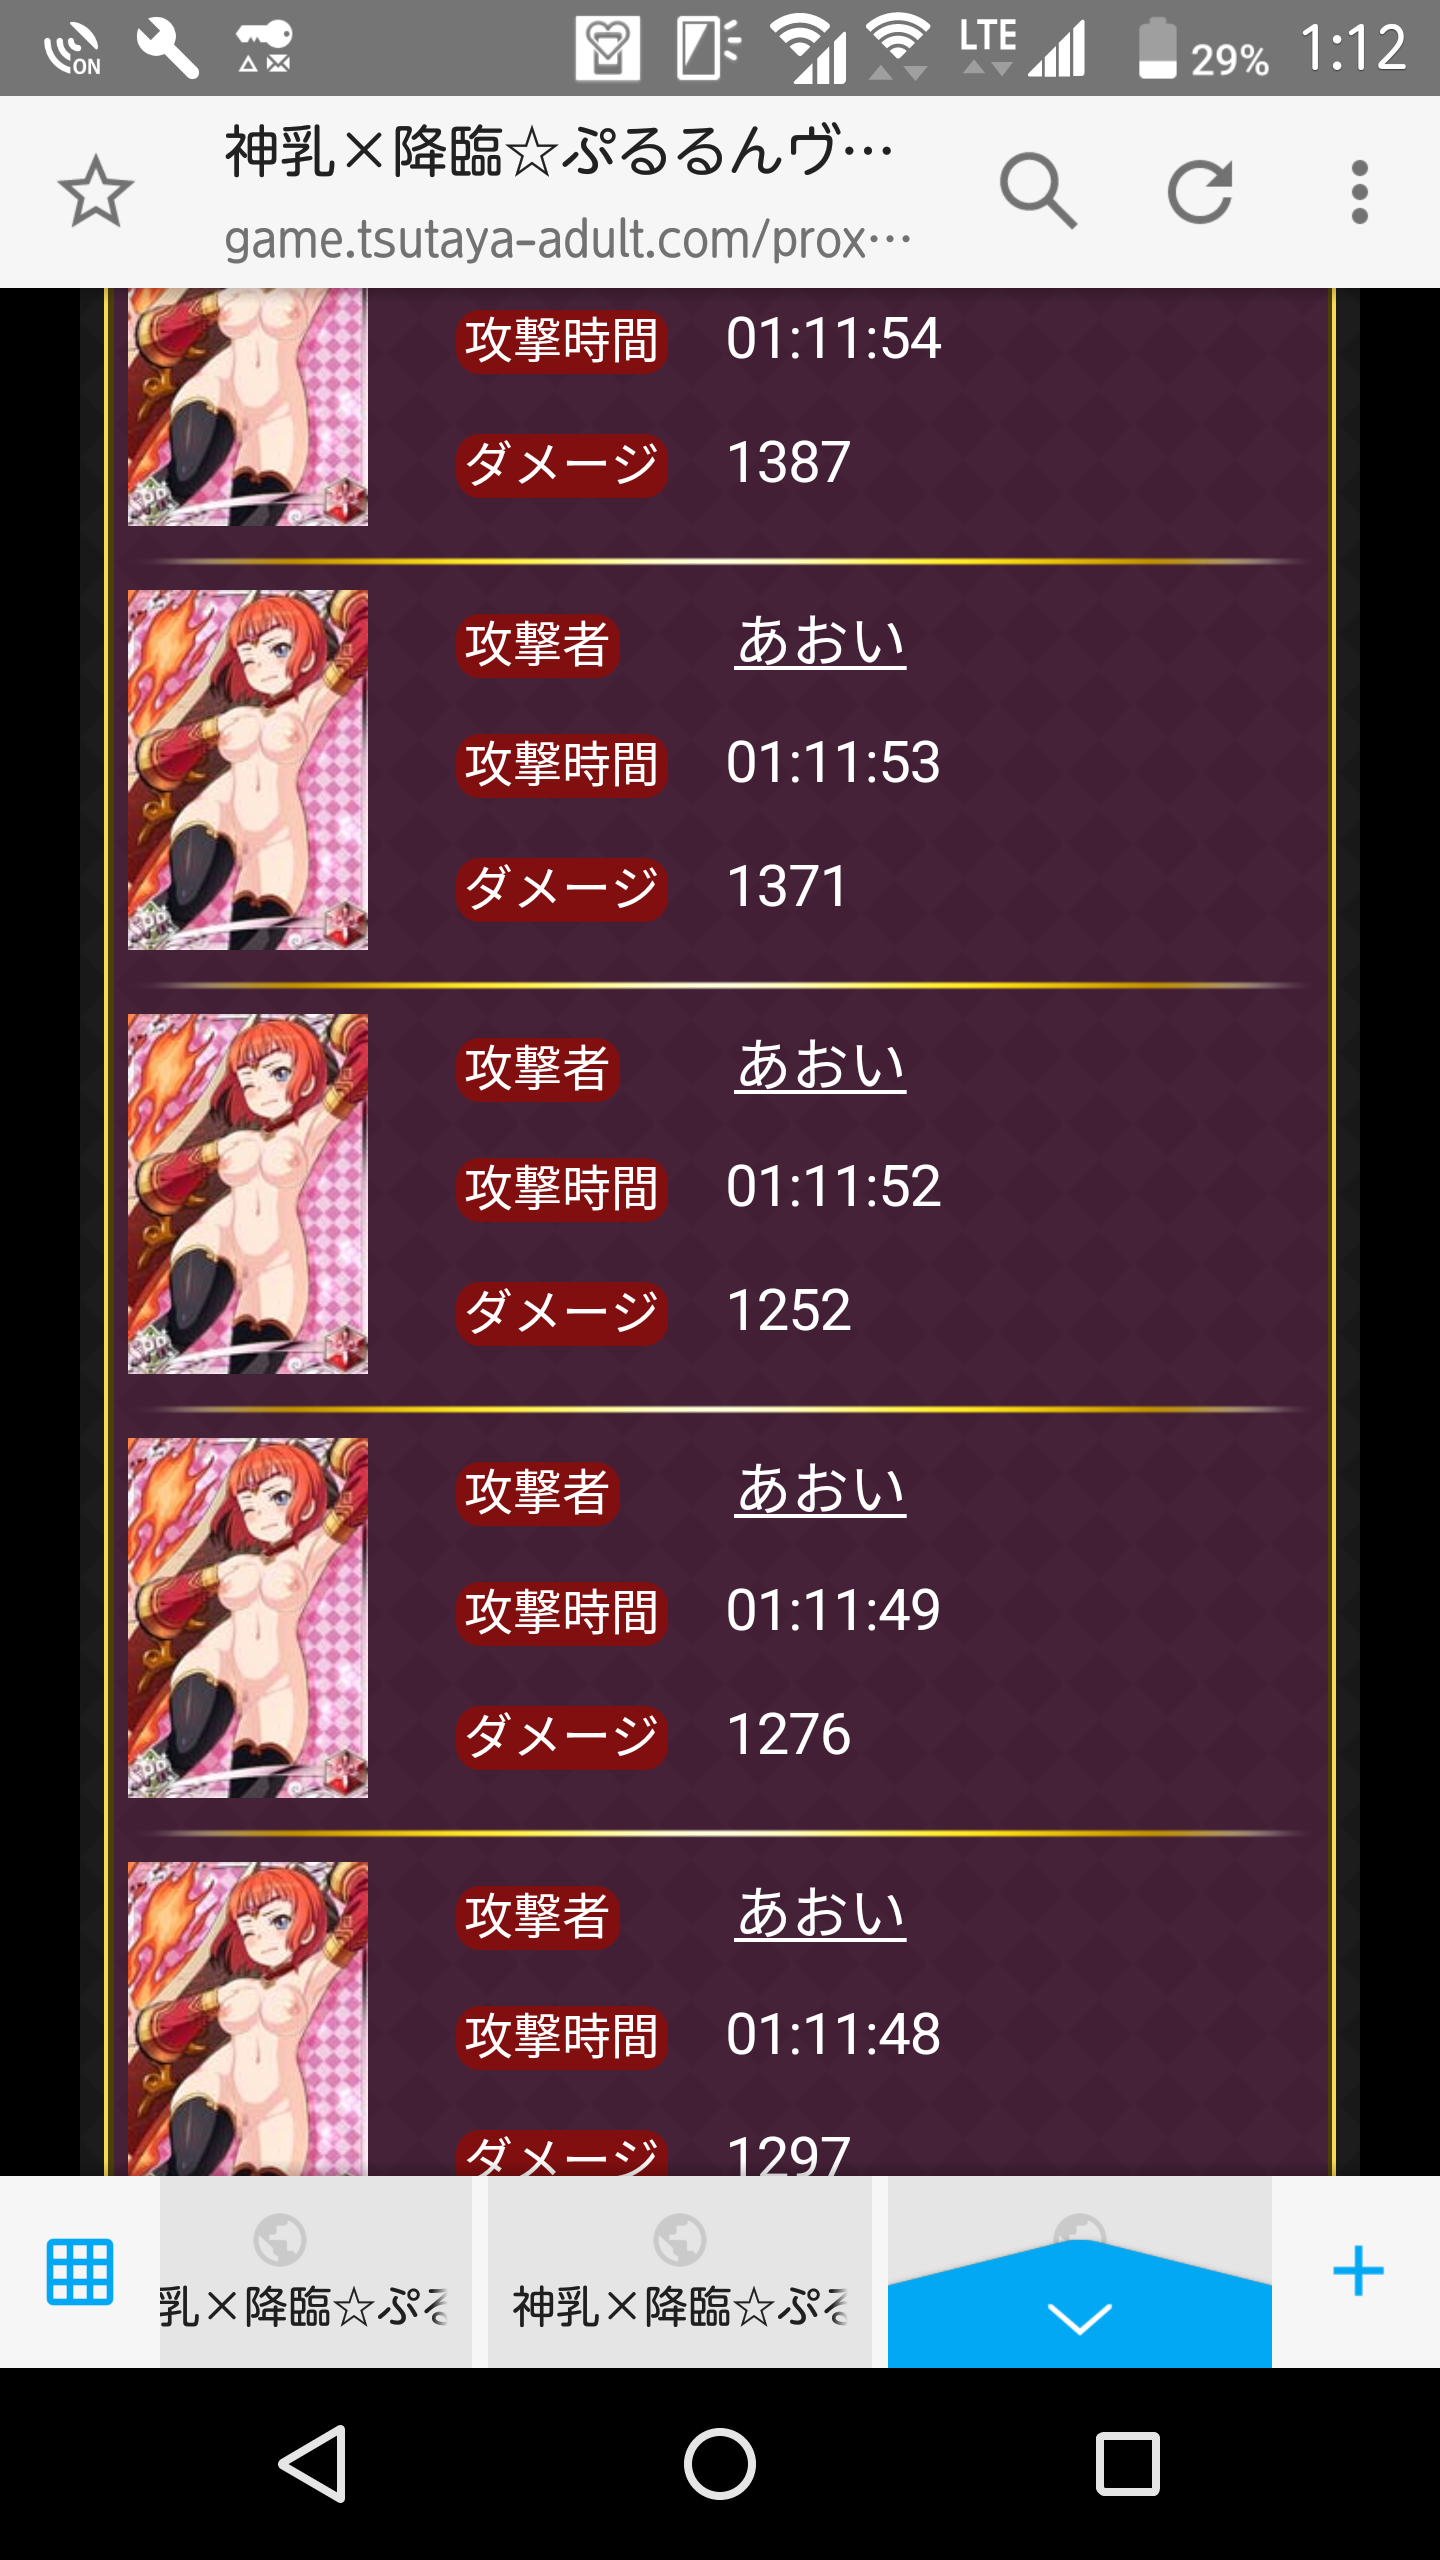The height and width of the screenshot is (2560, 1440).
Task: Open attacker あおい link for 01:11:52 attack
Action: (x=820, y=1066)
